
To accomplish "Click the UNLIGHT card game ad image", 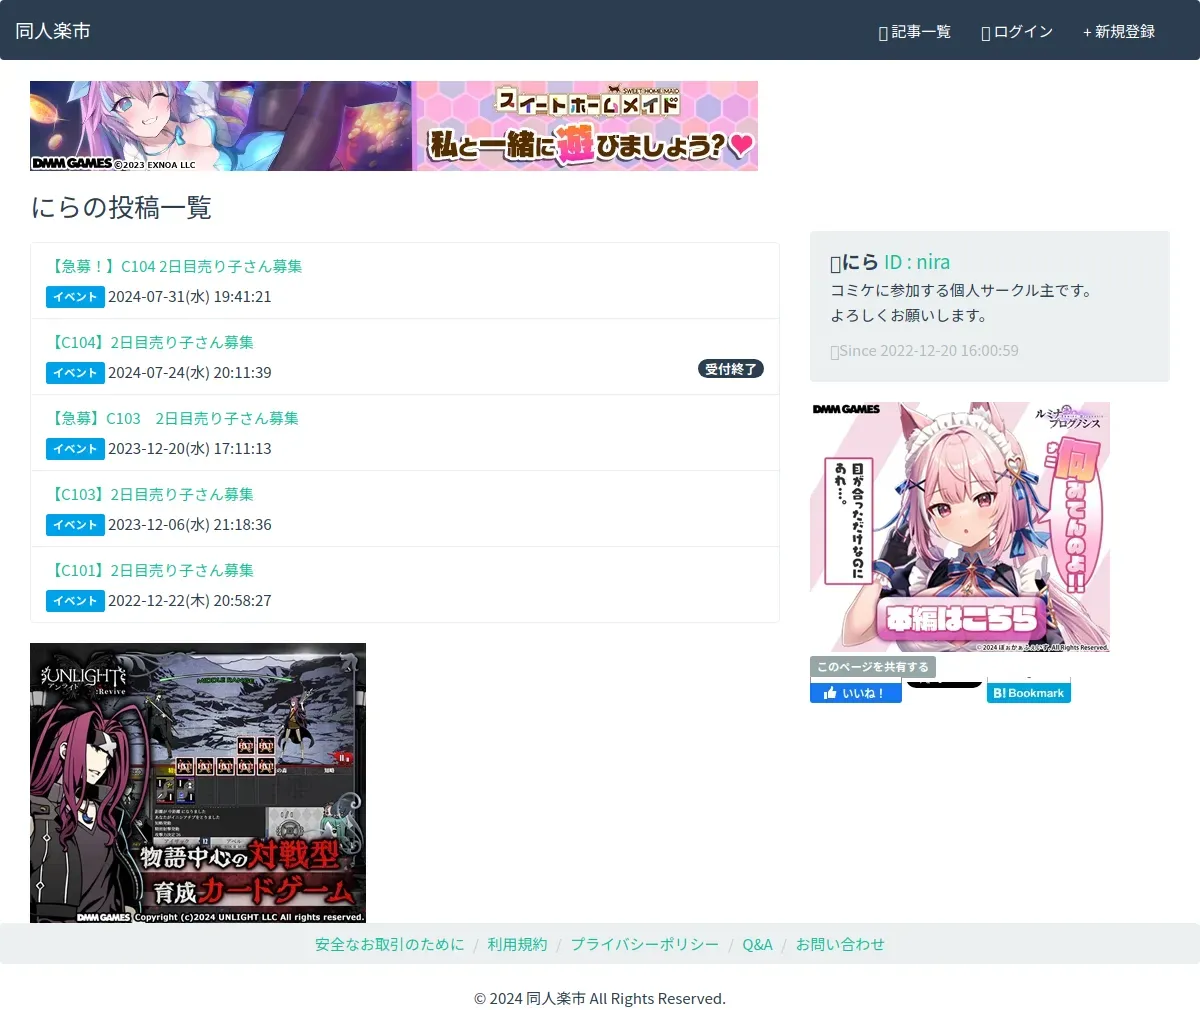I will pyautogui.click(x=198, y=783).
